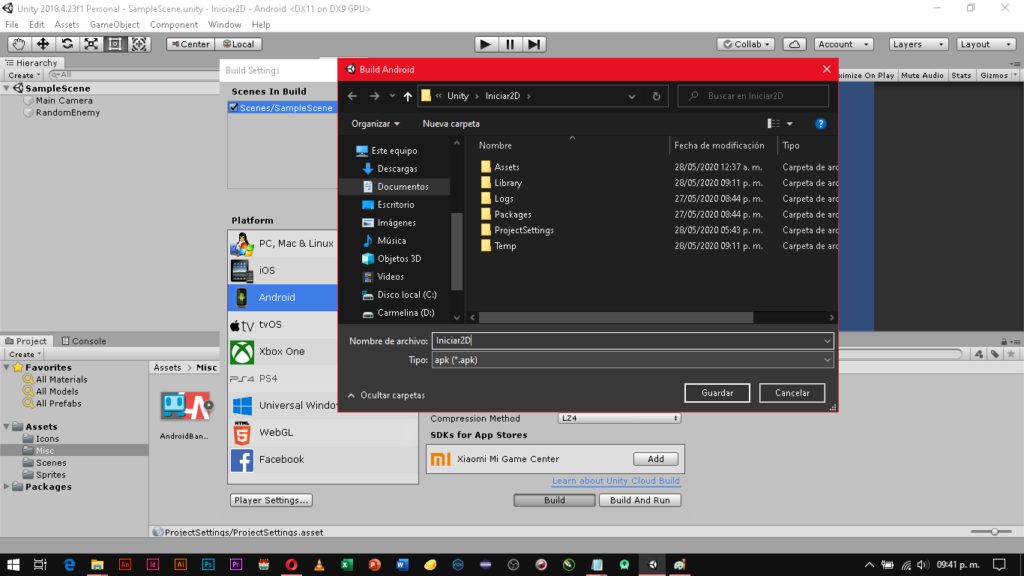
Task: Collapse folders with Ocultar carpetas
Action: (386, 395)
